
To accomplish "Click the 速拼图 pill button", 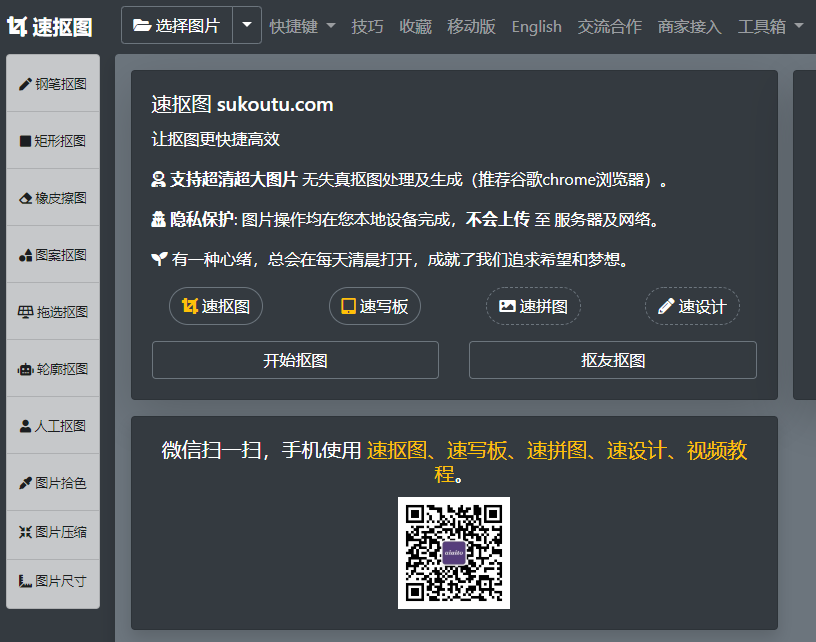I will 533,306.
